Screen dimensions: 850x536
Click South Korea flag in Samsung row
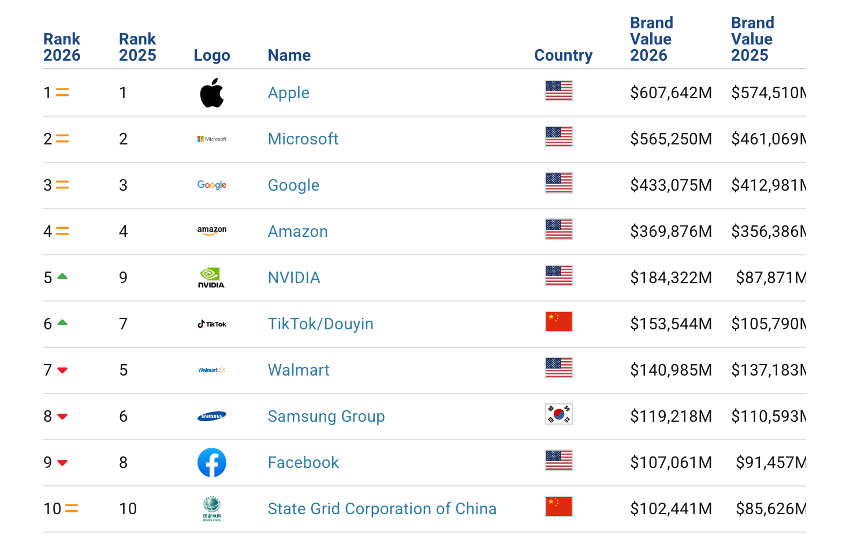(x=559, y=415)
